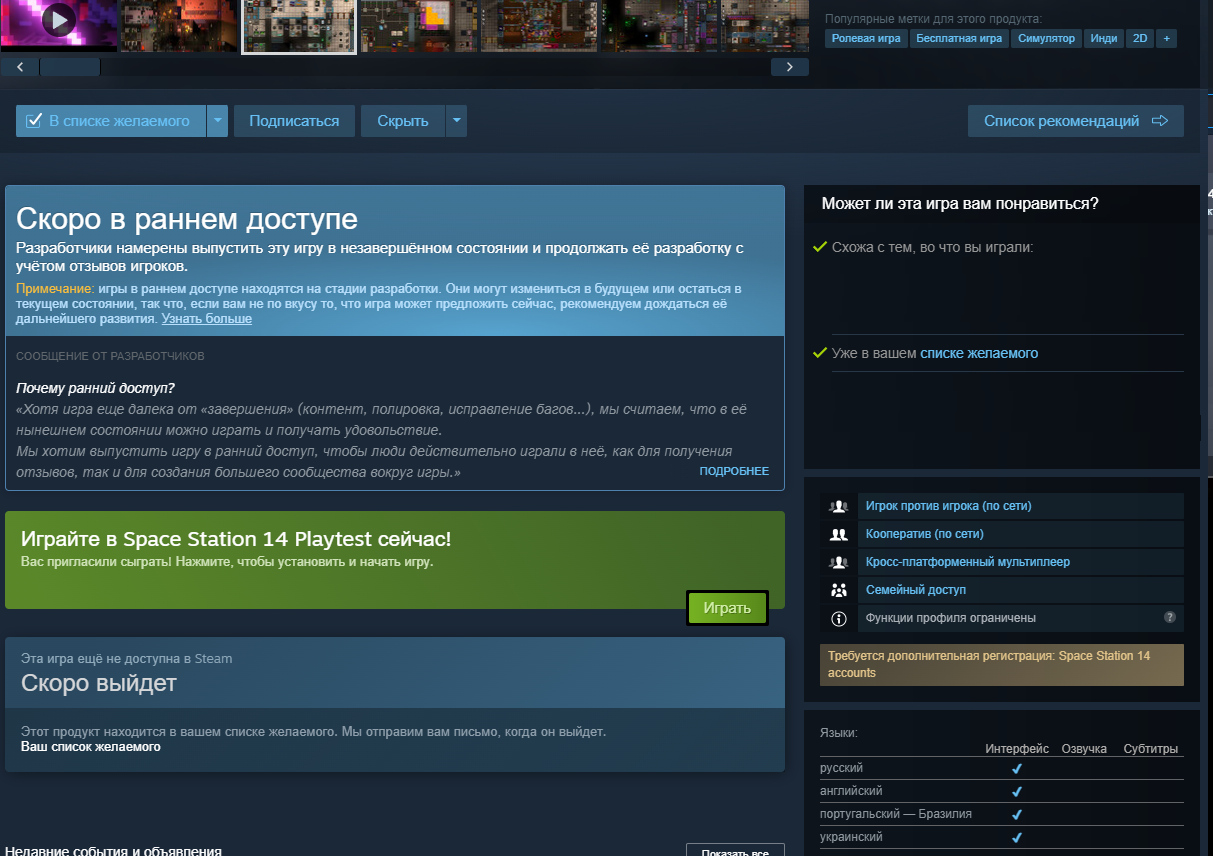1213x856 pixels.
Task: Open the Ролевая игра tag
Action: [x=866, y=39]
